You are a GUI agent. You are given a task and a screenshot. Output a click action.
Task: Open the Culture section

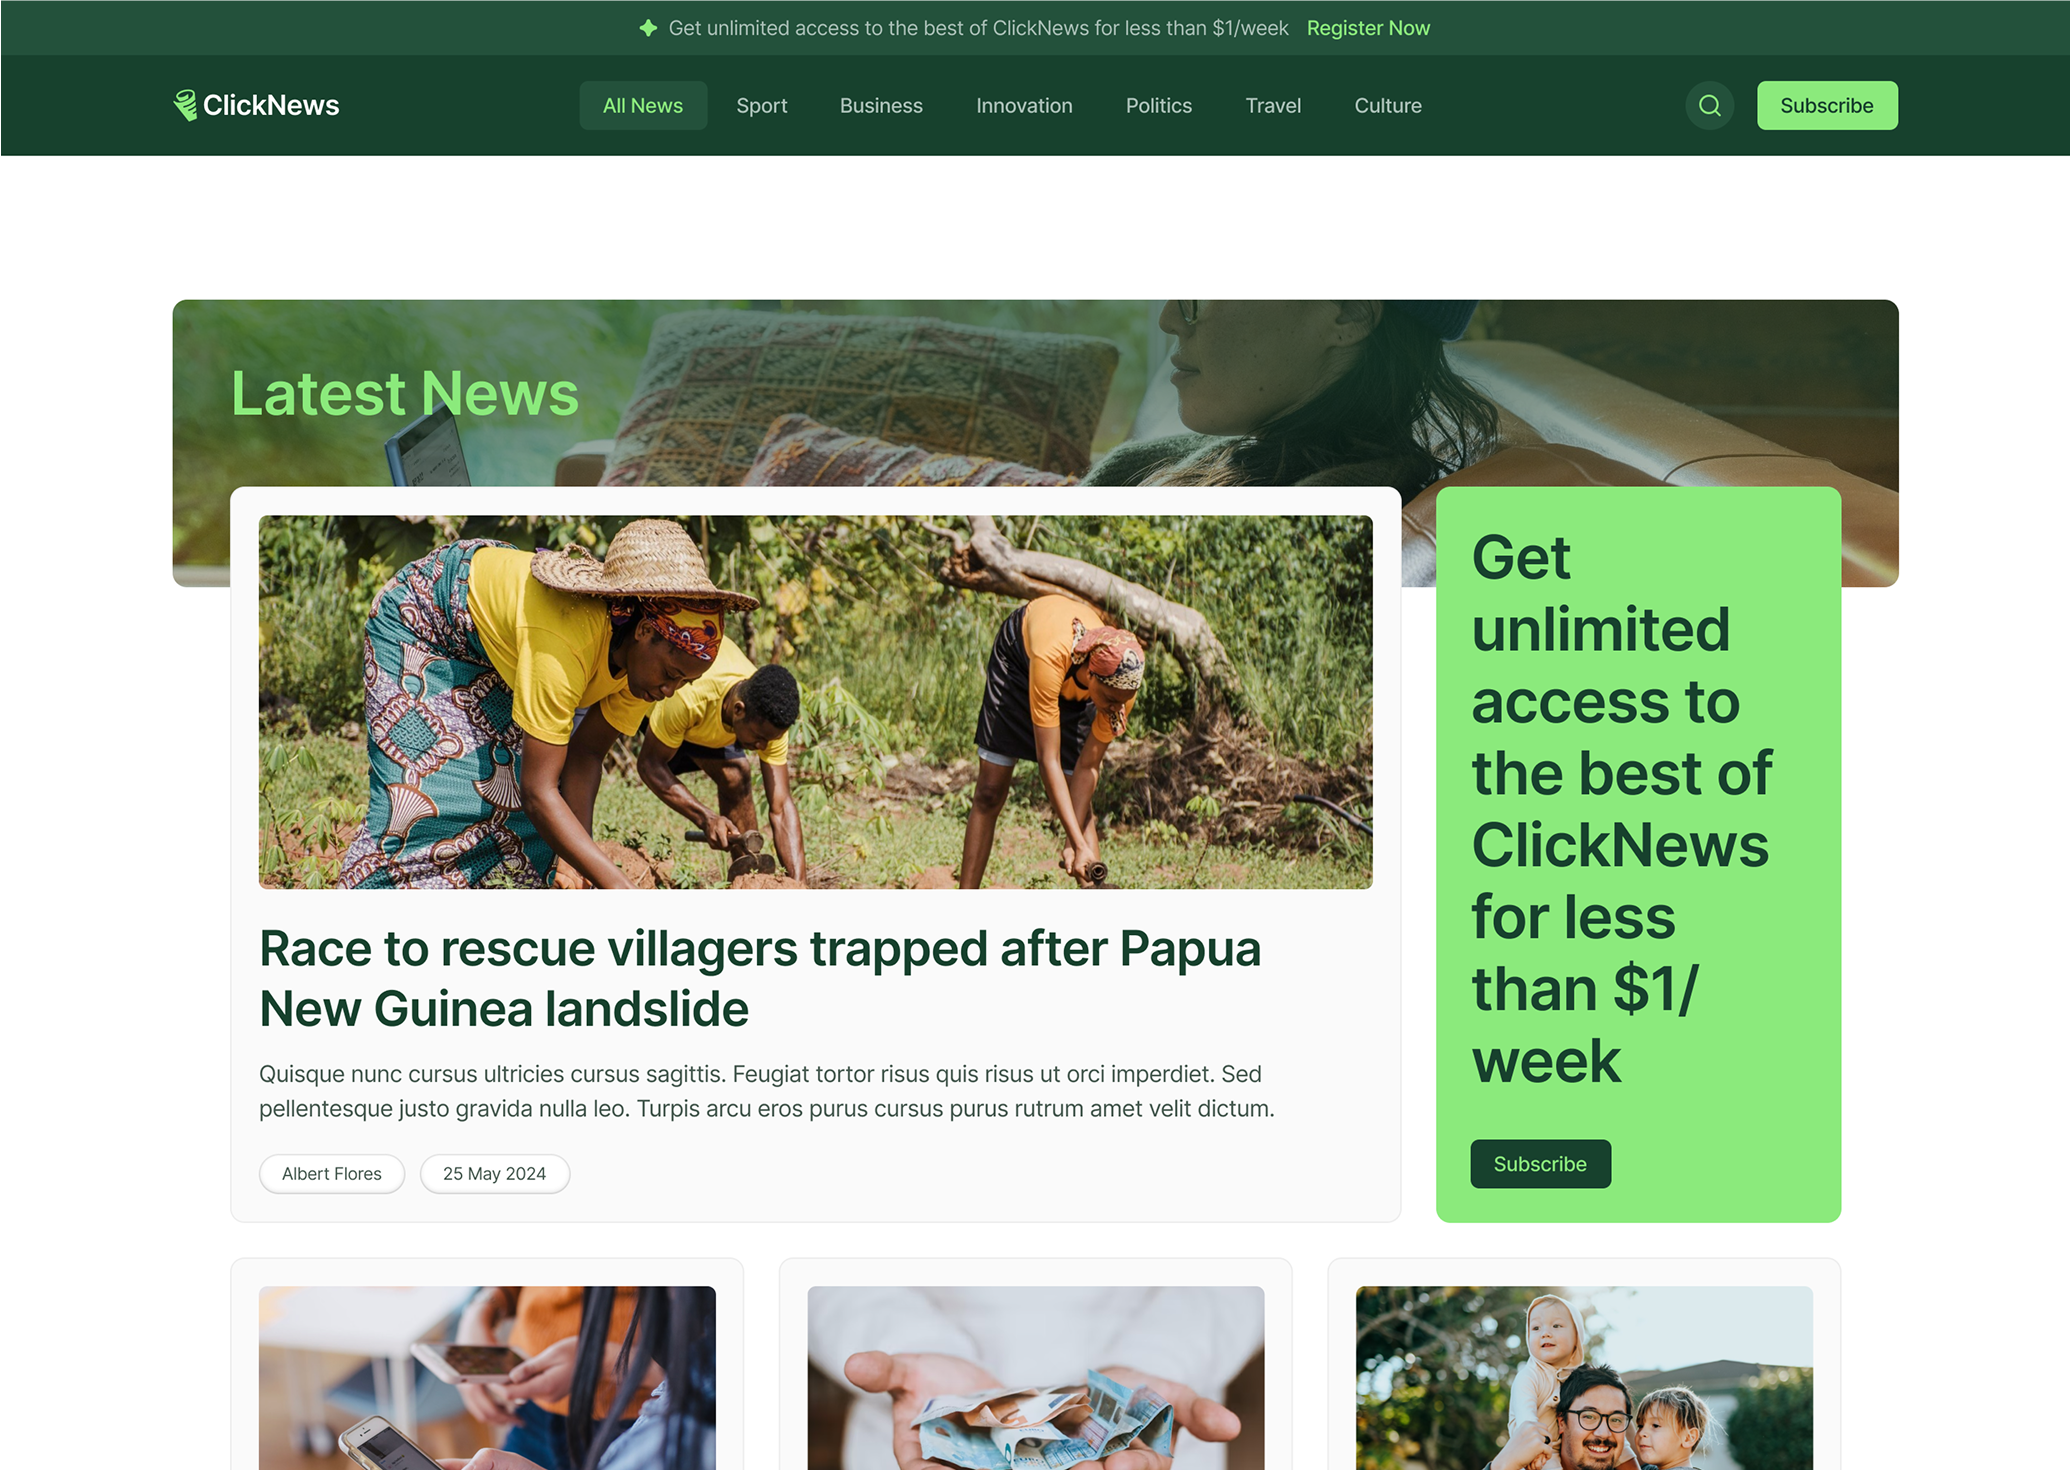(x=1387, y=105)
